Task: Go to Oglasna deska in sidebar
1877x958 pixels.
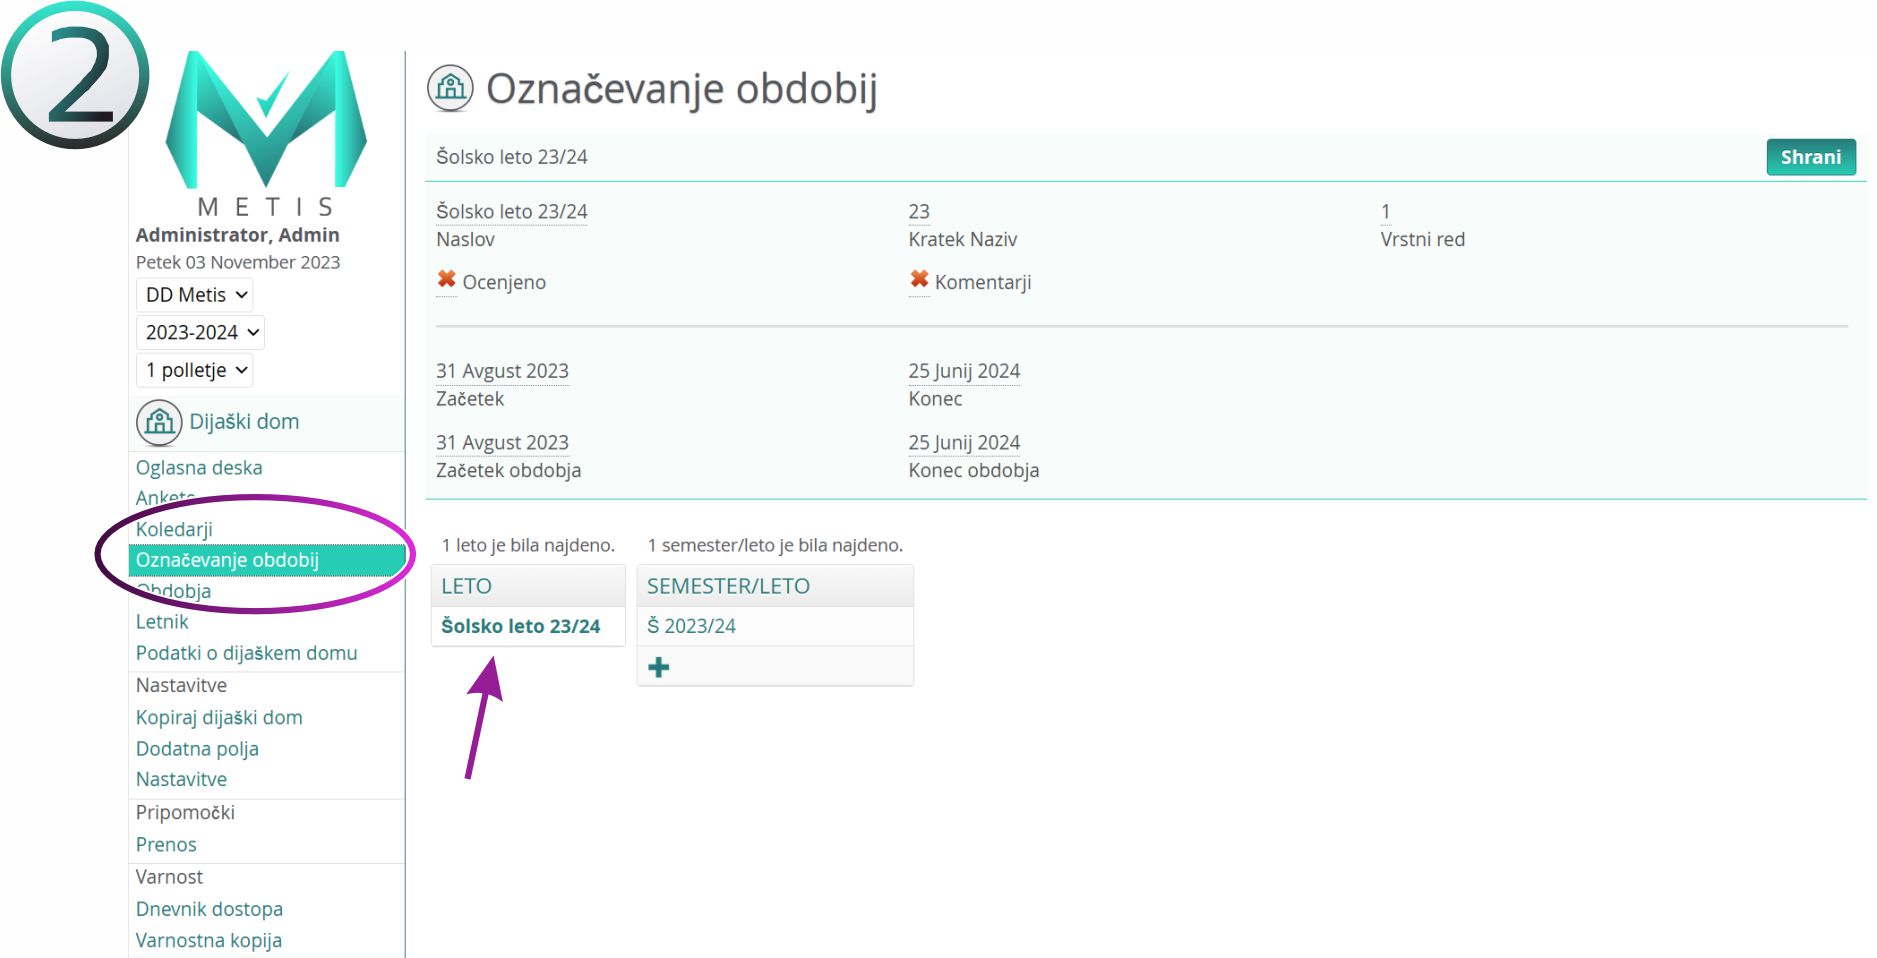Action: tap(199, 468)
